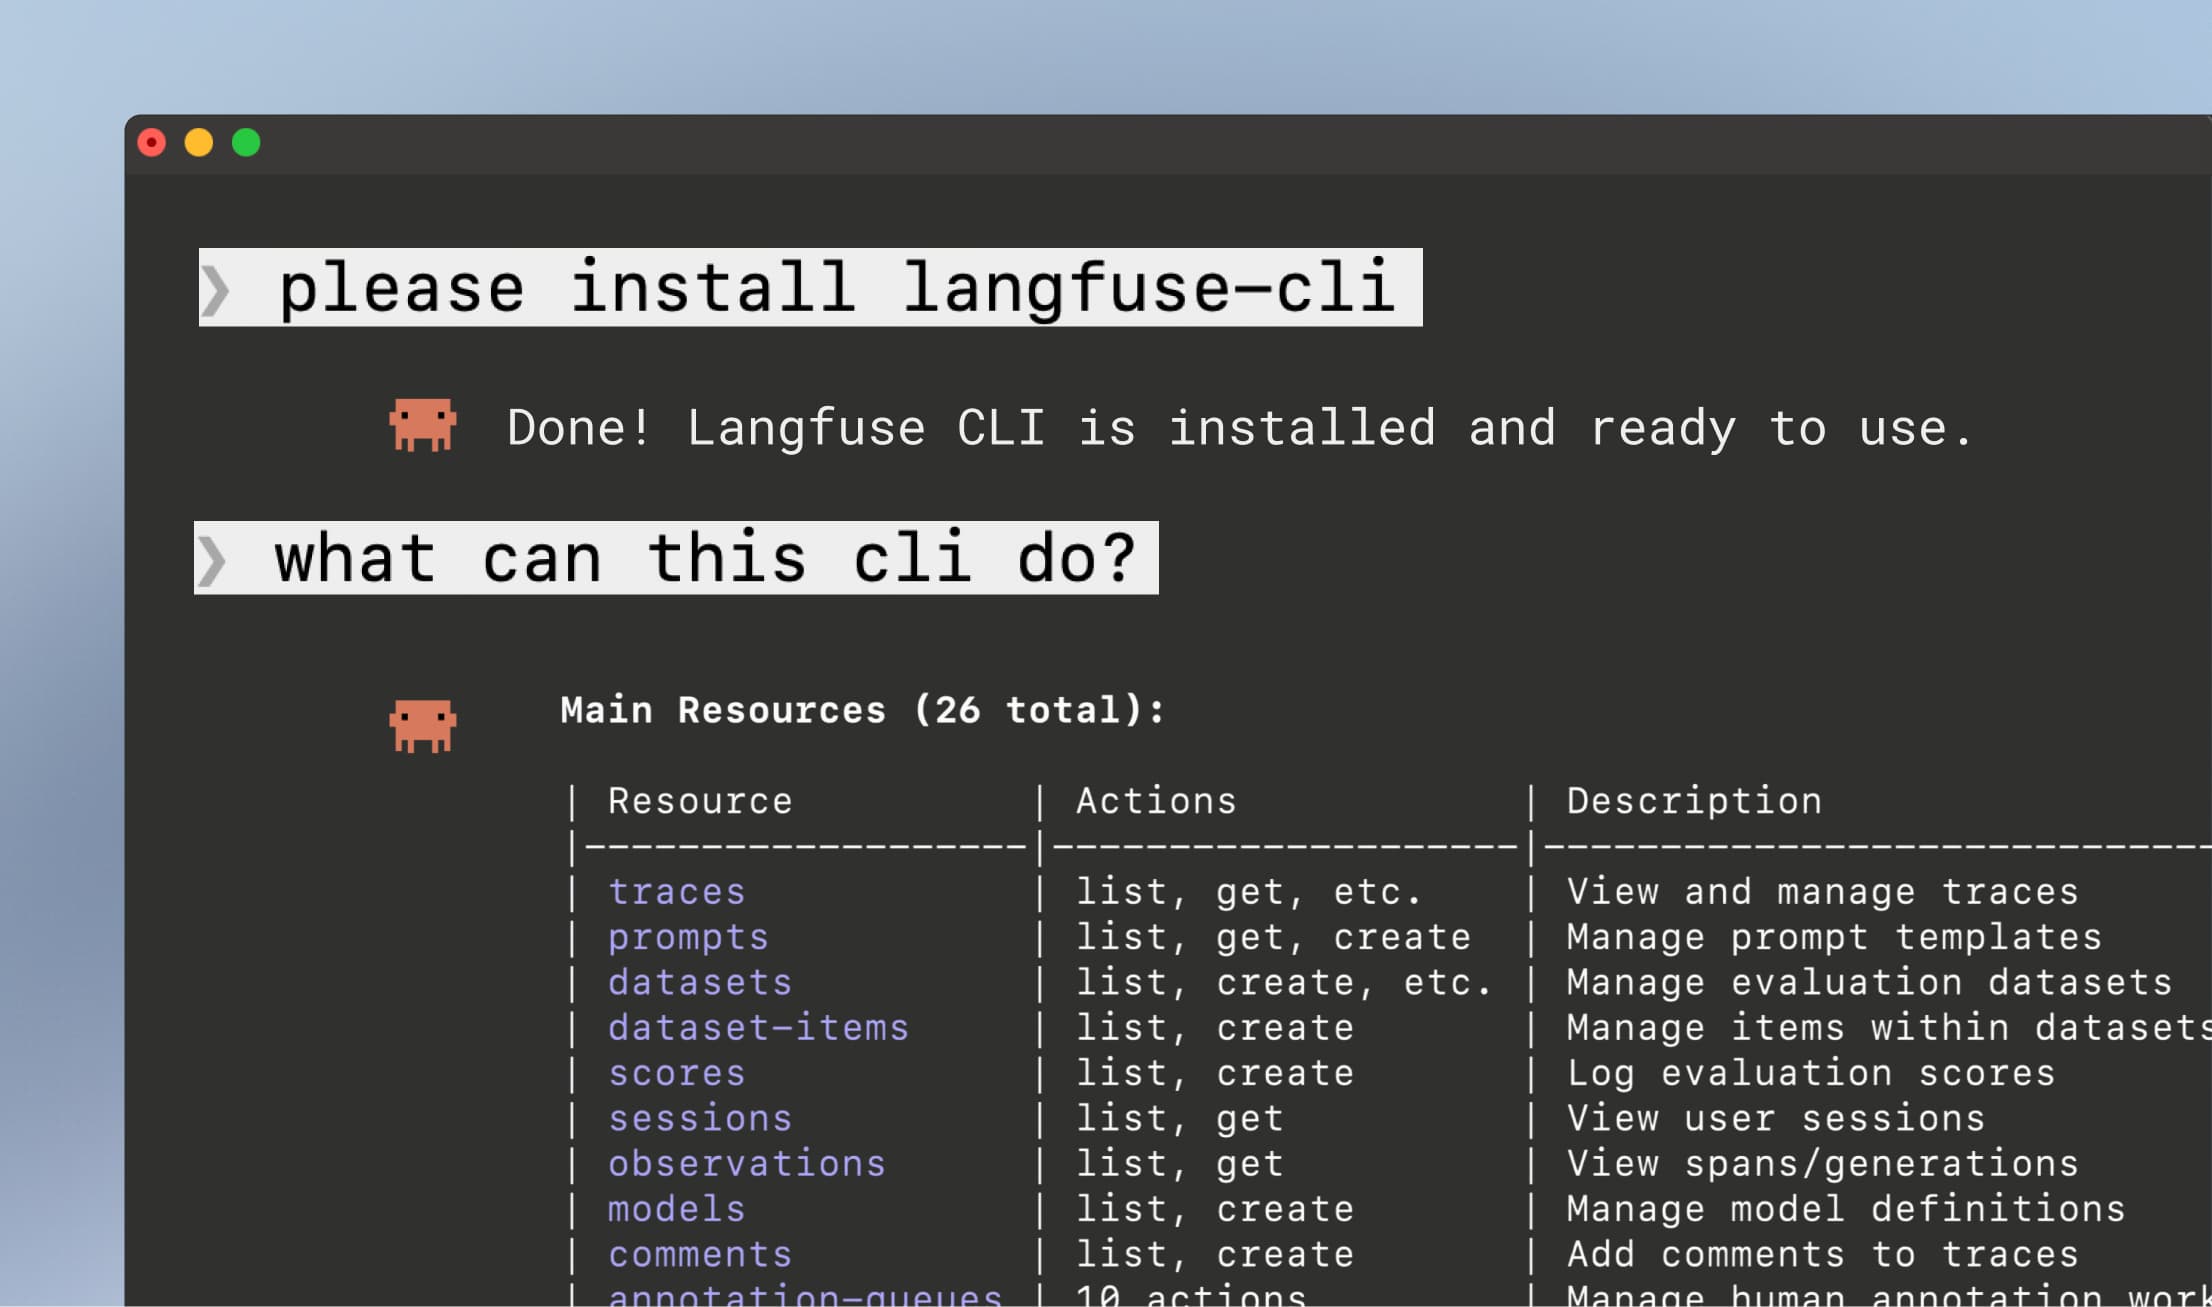The height and width of the screenshot is (1307, 2212).
Task: Select the 'prompts' resource name
Action: pos(688,938)
